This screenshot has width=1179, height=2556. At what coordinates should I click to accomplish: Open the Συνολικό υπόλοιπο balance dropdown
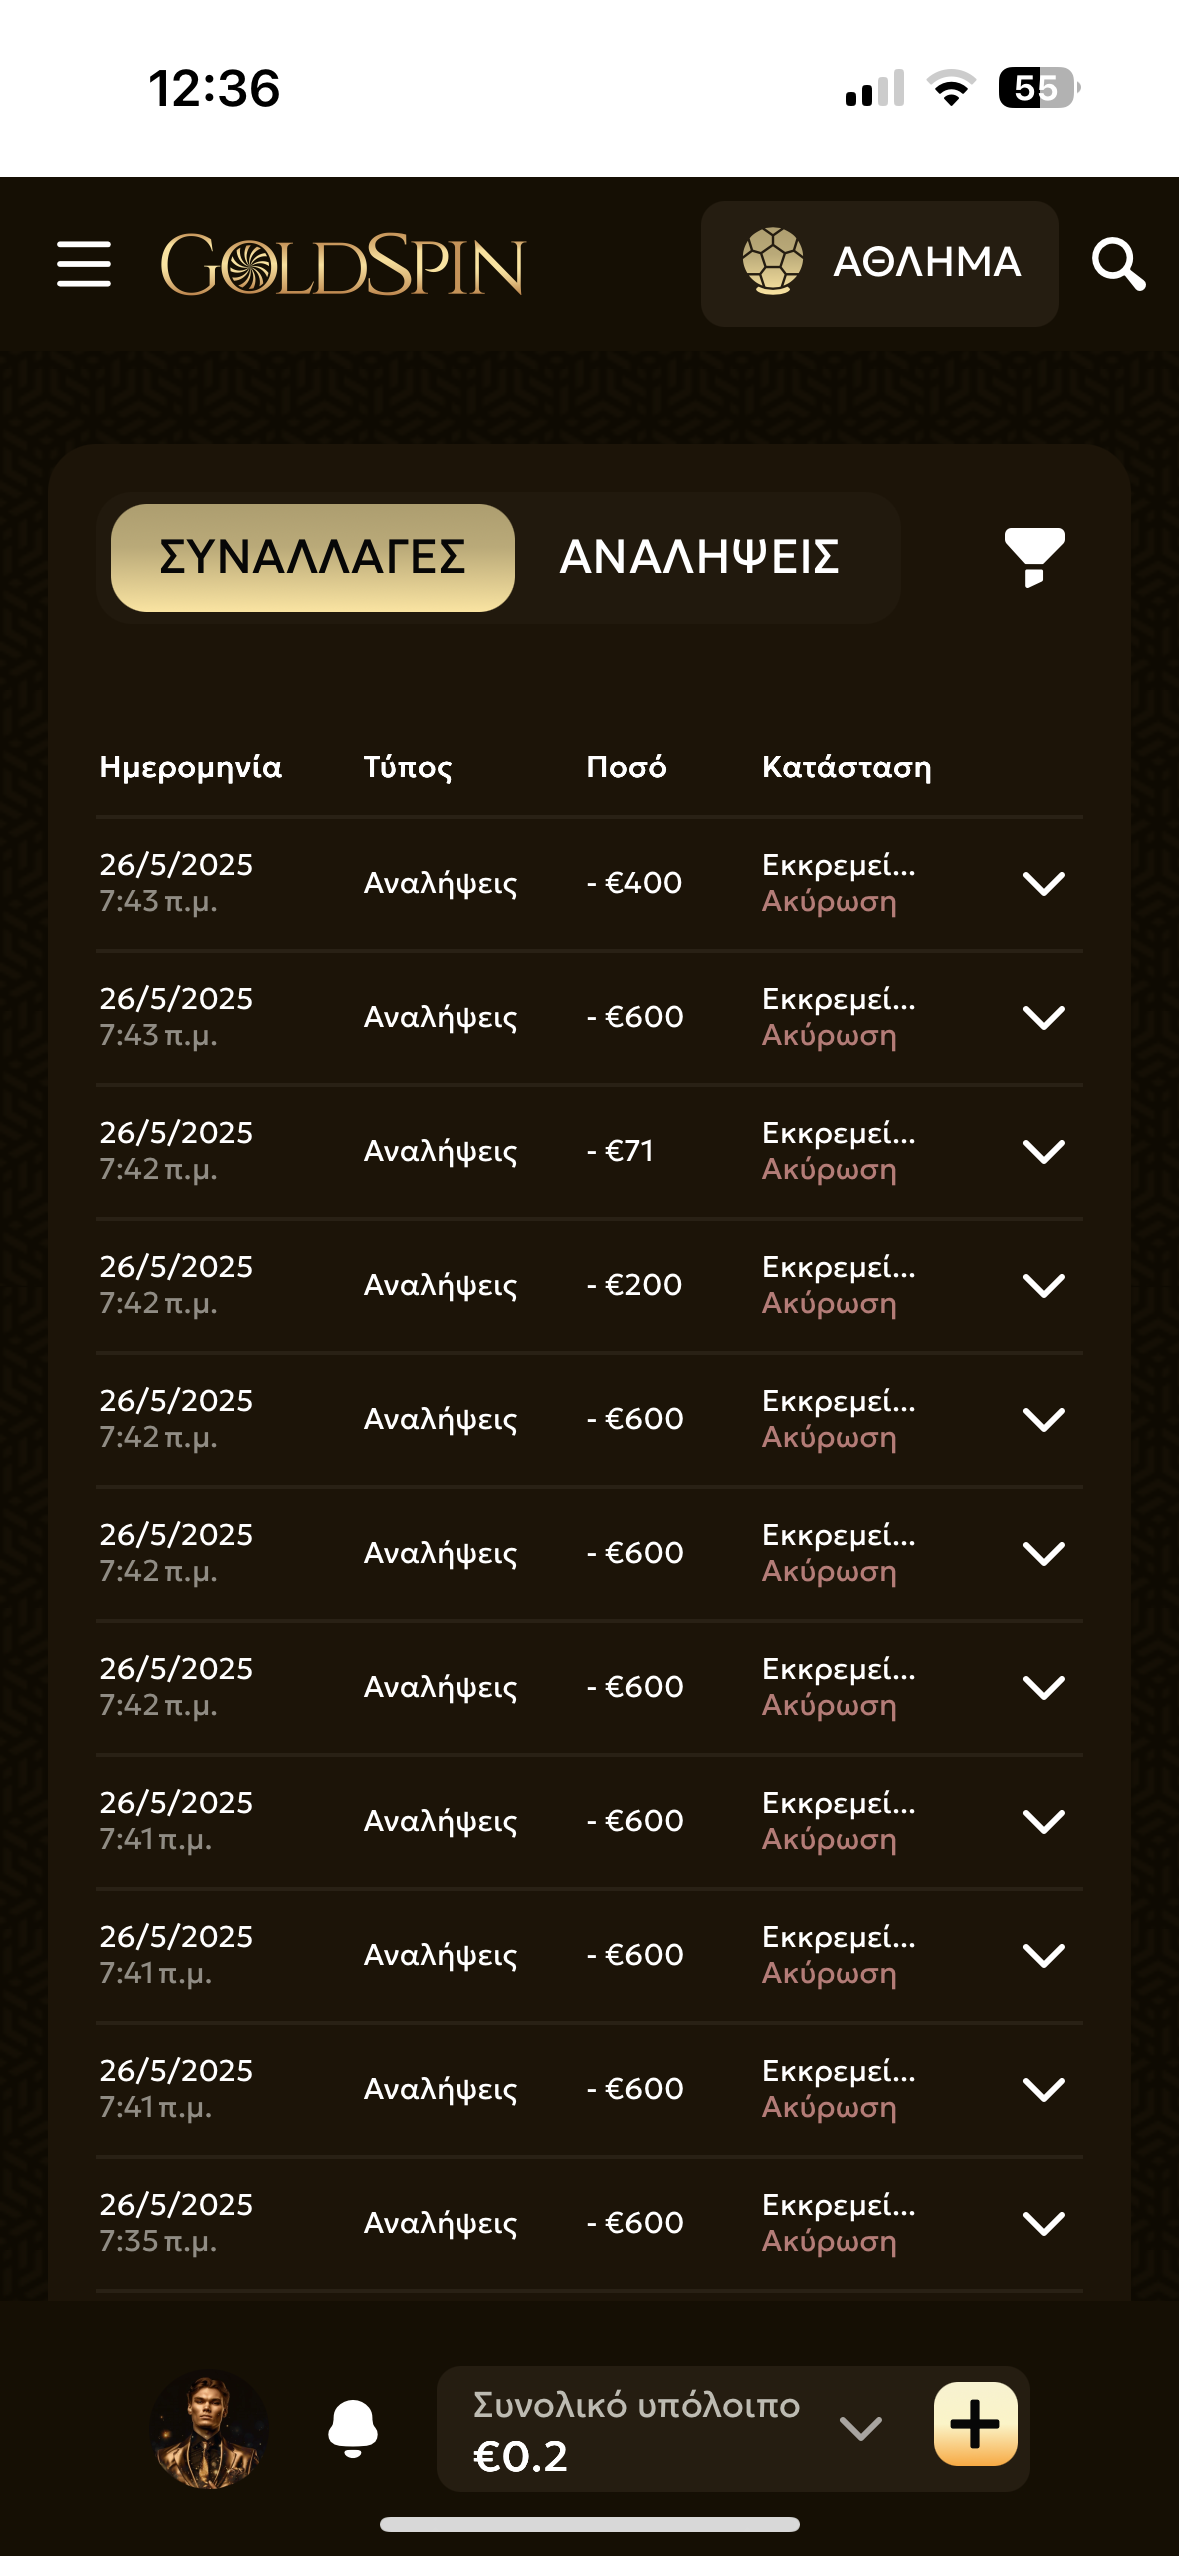point(860,2428)
